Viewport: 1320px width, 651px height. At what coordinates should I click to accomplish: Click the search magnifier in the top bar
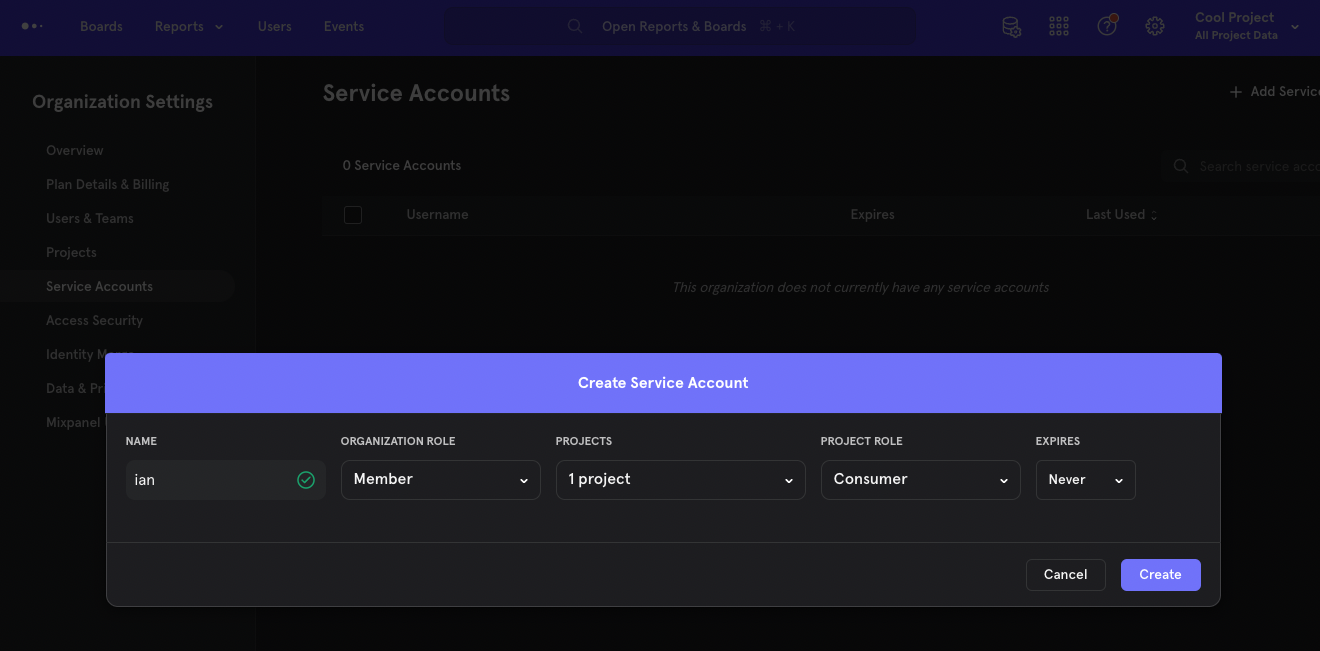point(575,26)
